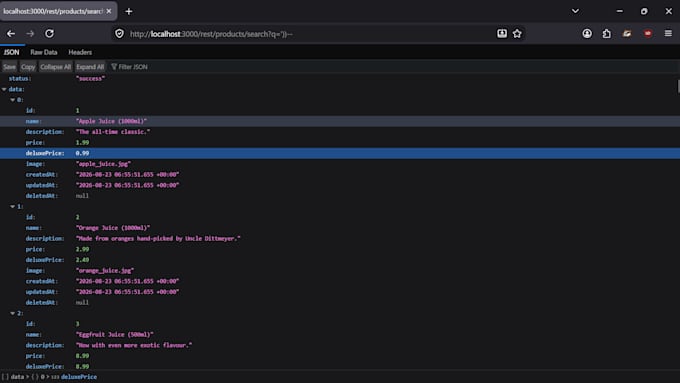680x383 pixels.
Task: Open a new browser tab
Action: (129, 11)
